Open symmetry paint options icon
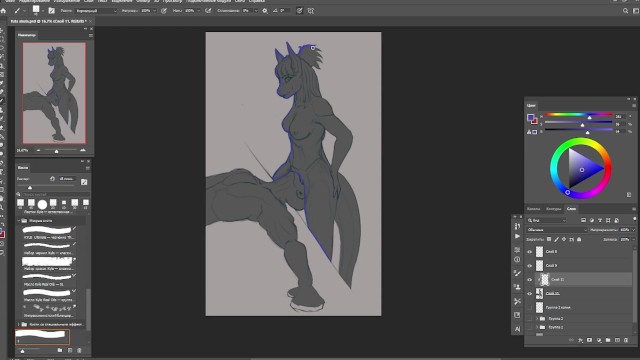 311,11
